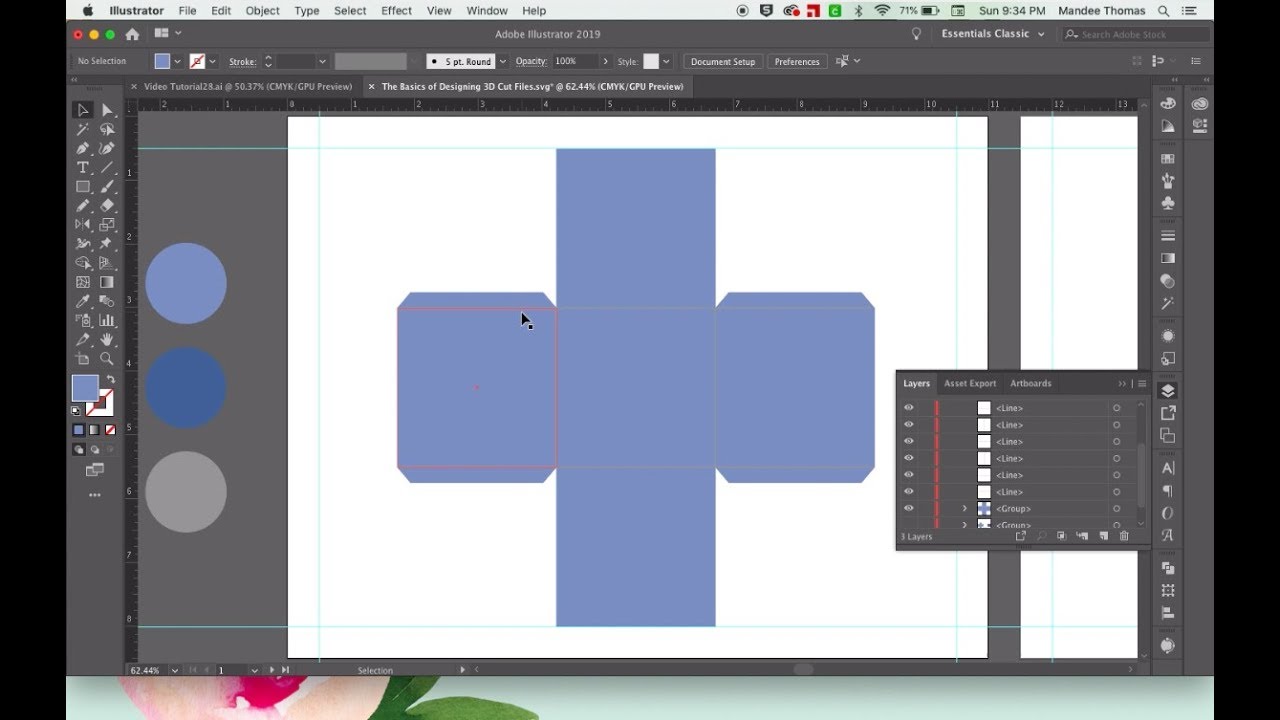Viewport: 1280px width, 720px height.
Task: Click Fill color box in toolbar
Action: coord(84,388)
